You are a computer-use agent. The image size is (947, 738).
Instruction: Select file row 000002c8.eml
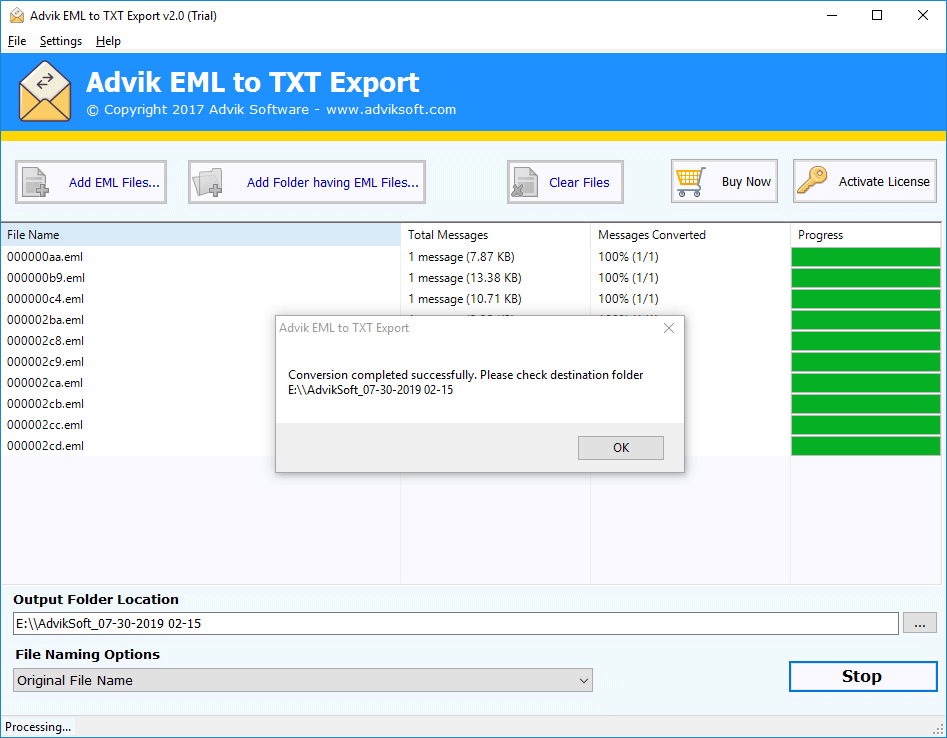(45, 341)
